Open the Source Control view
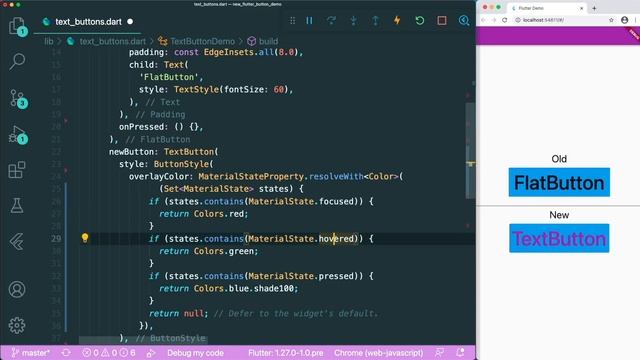Screen dimensions: 640x360 tap(17, 98)
